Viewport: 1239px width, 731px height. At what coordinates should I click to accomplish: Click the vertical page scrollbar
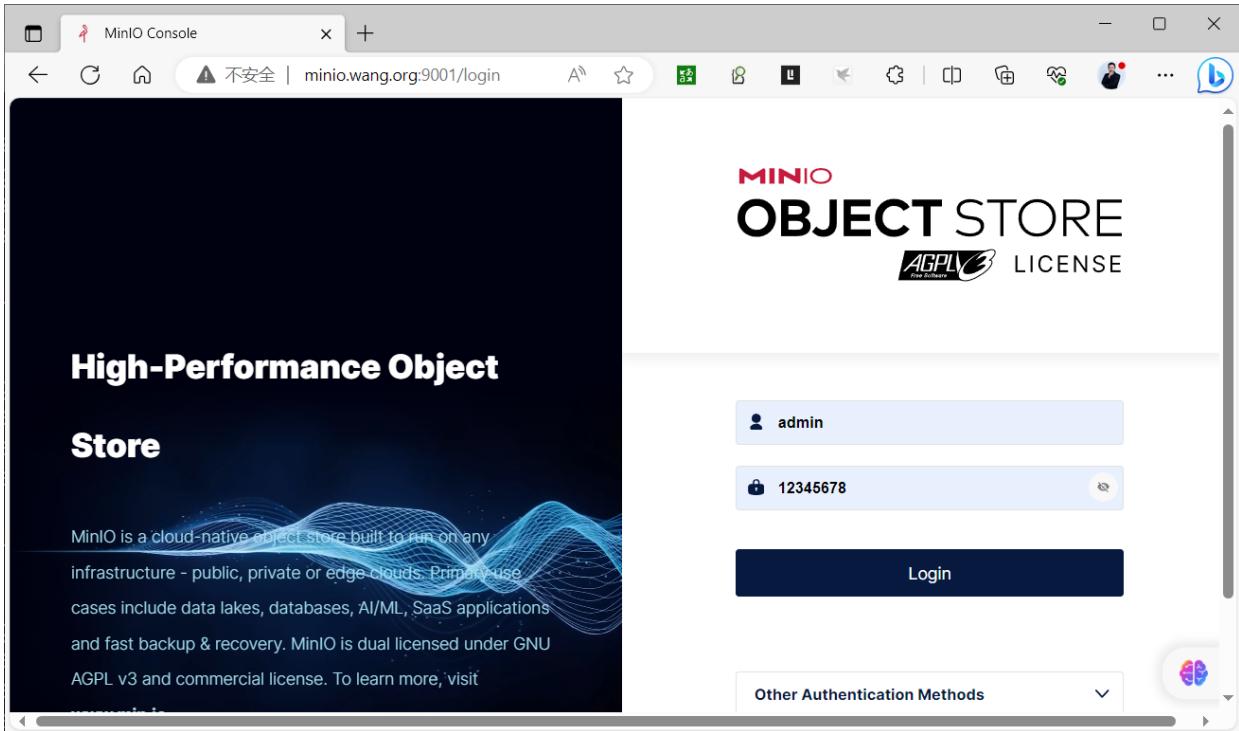1228,361
